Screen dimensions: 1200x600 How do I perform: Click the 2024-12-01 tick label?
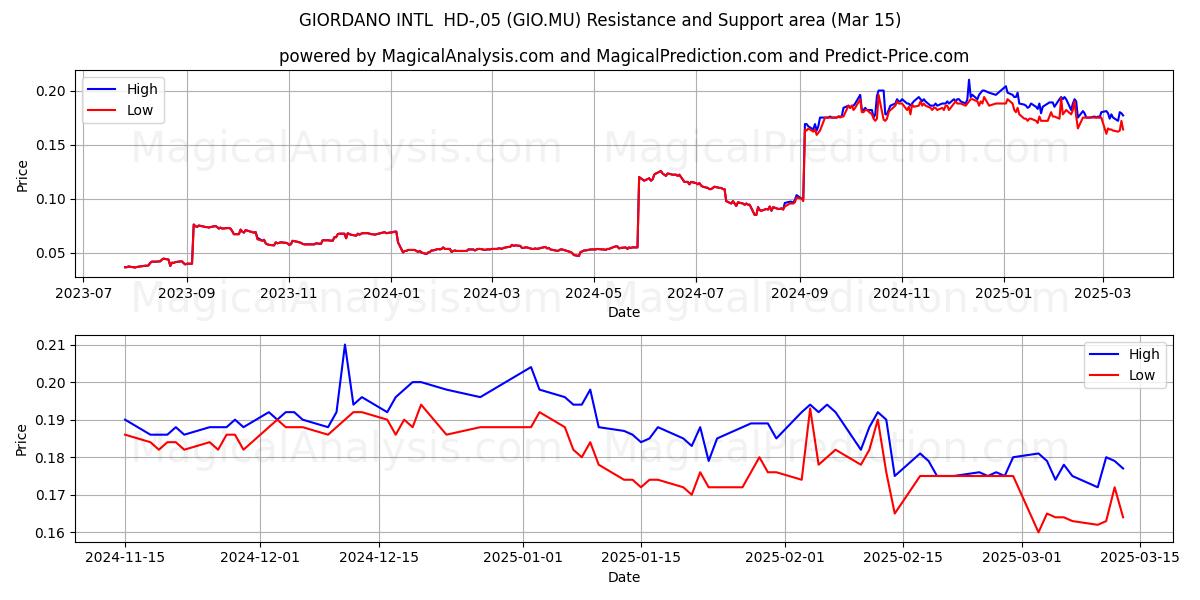coord(260,558)
